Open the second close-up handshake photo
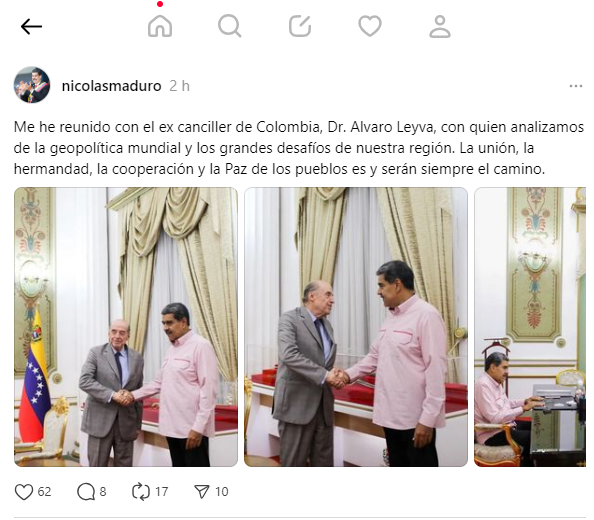 coord(356,327)
